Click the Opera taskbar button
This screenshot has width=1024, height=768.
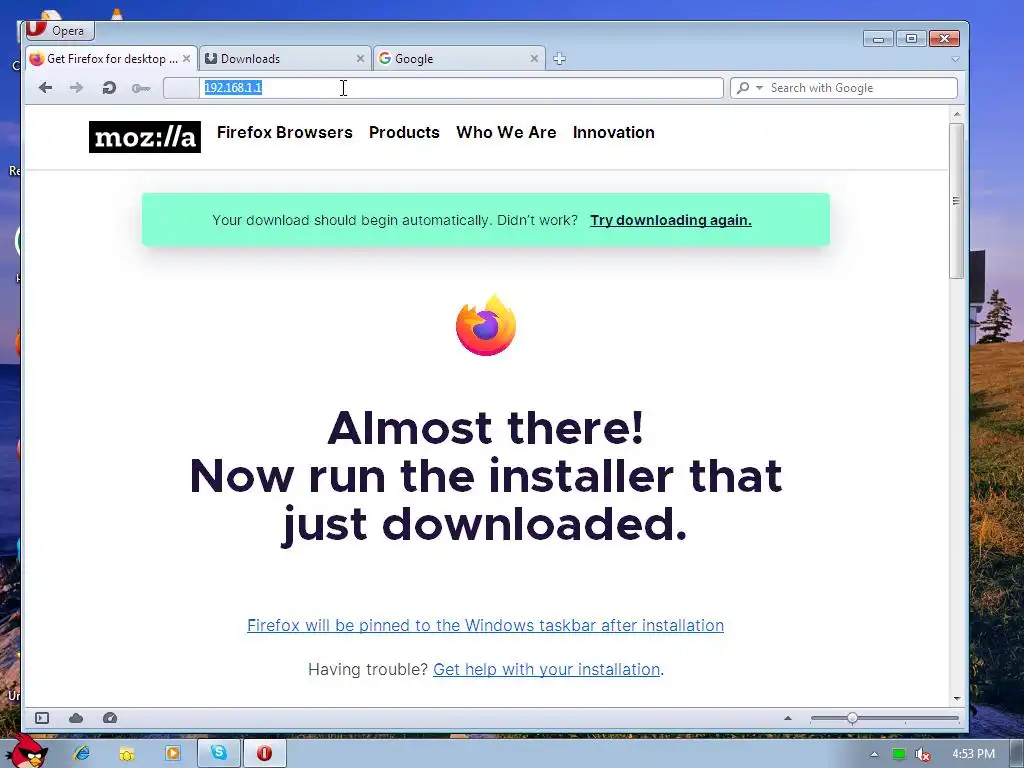[264, 754]
